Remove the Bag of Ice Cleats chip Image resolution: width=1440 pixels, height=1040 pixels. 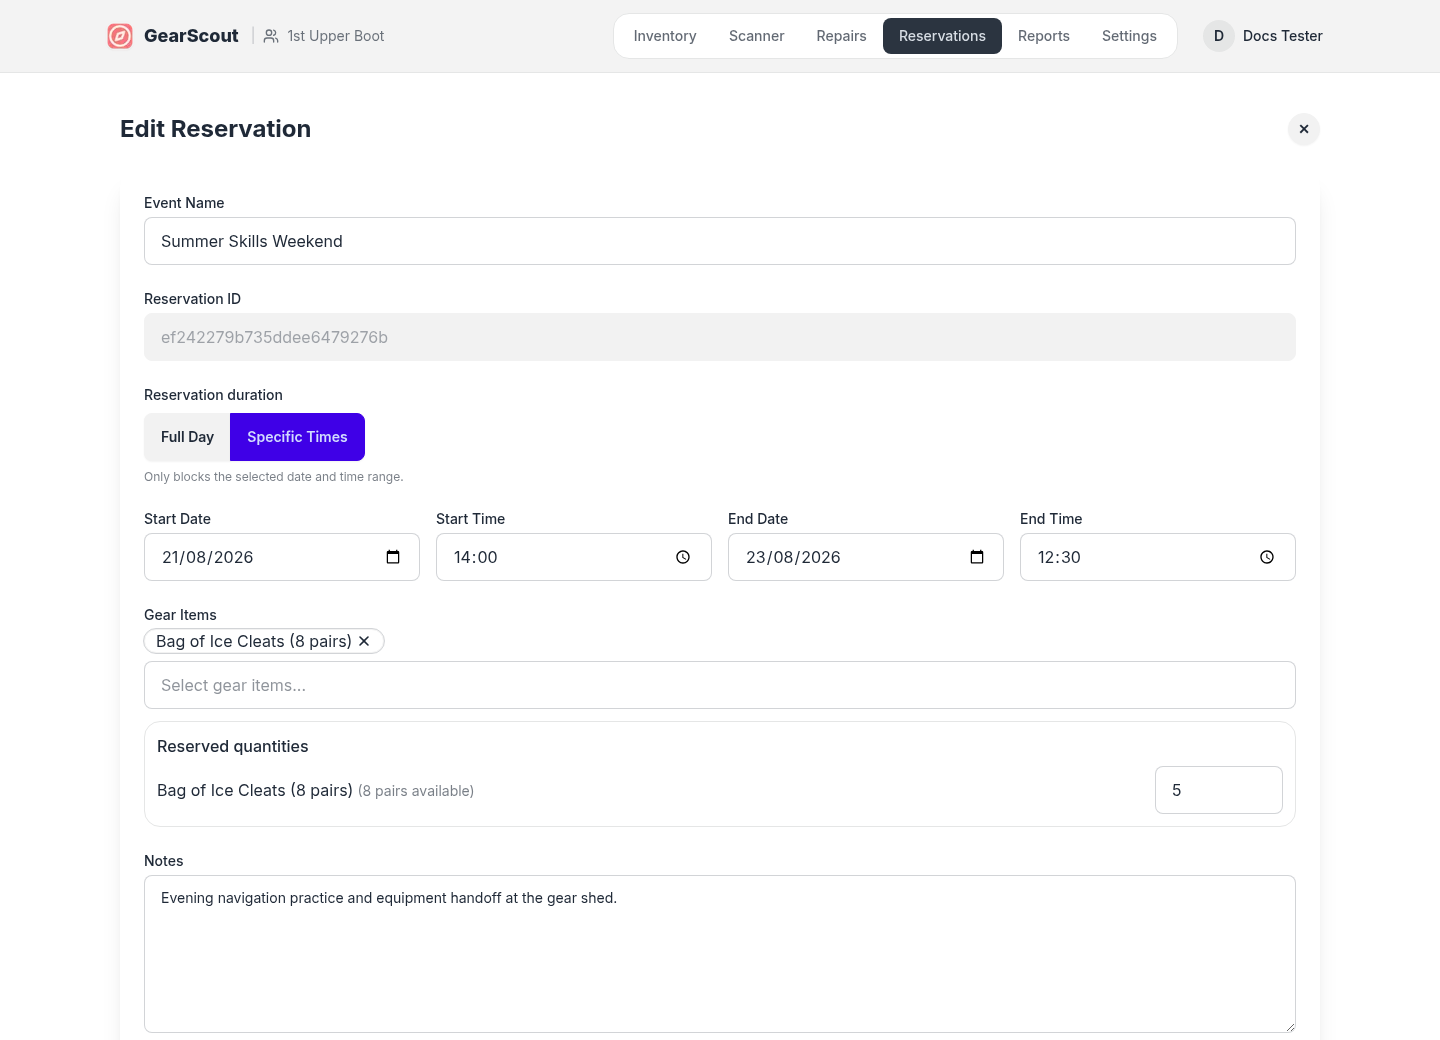[364, 641]
